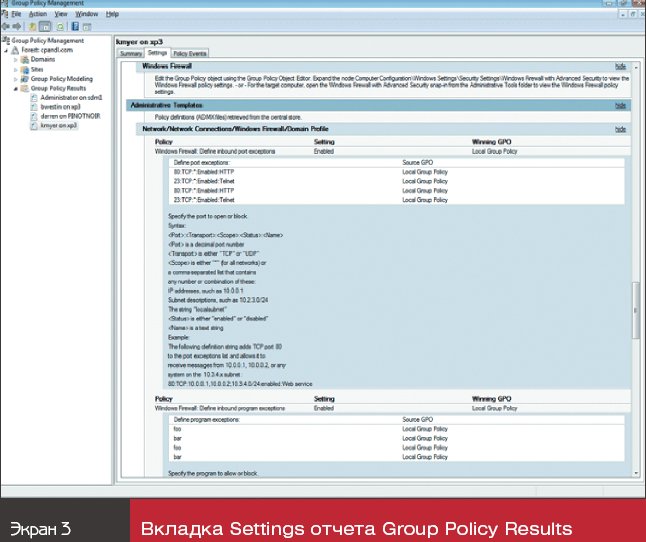The image size is (646, 542).
Task: Click hide link for Administrative Templates section
Action: [x=620, y=105]
